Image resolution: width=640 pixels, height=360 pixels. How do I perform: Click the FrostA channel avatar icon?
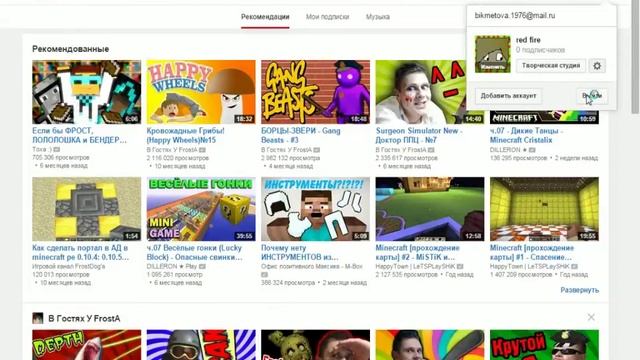(38, 318)
